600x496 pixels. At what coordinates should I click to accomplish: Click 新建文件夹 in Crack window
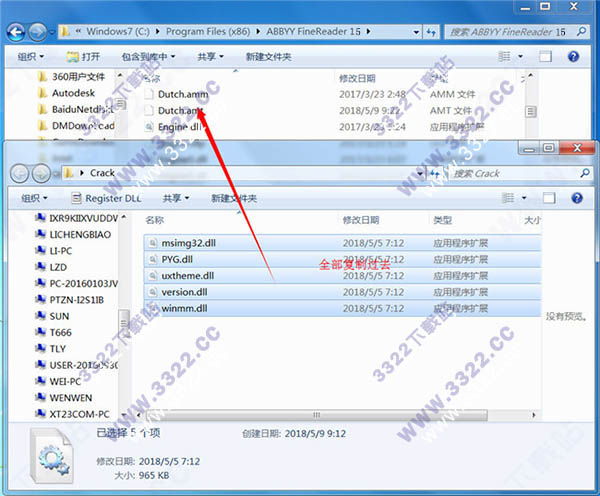[x=233, y=198]
